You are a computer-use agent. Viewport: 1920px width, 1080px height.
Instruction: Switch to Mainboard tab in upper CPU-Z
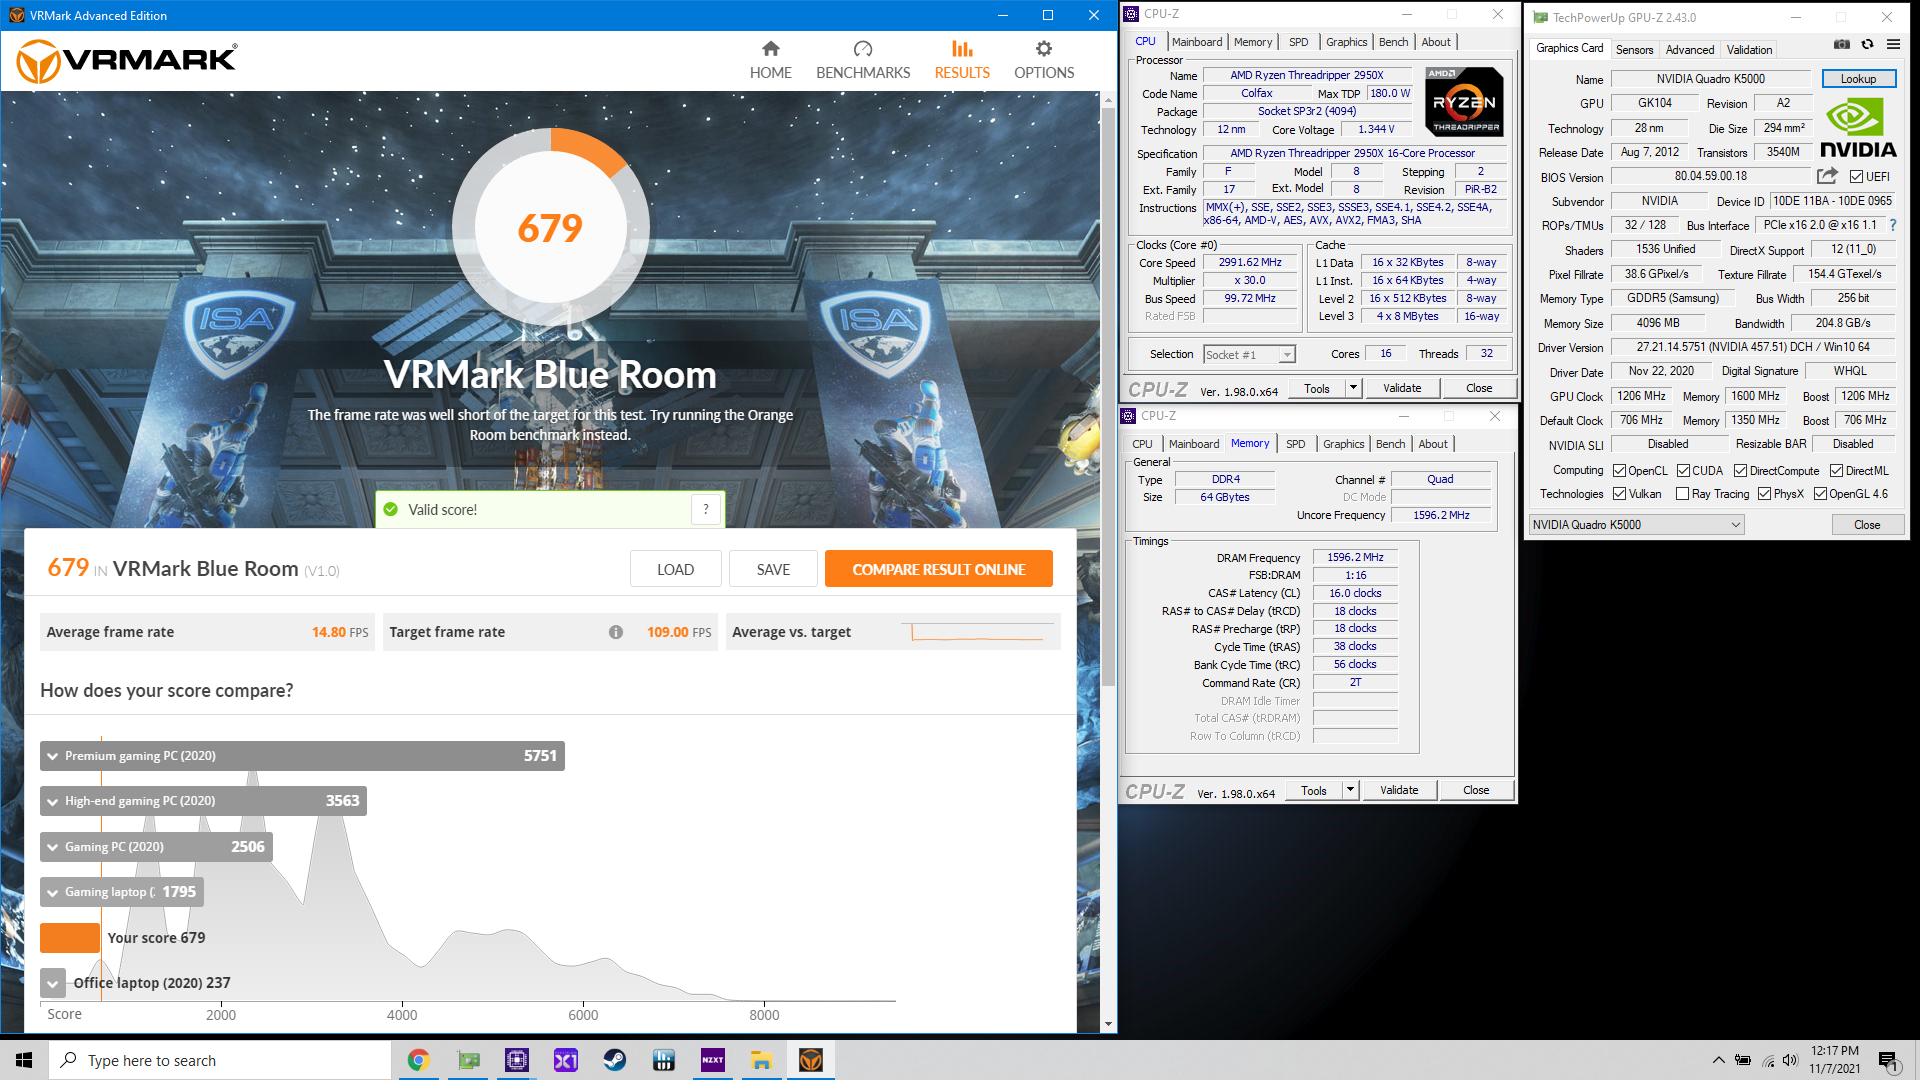tap(1196, 42)
